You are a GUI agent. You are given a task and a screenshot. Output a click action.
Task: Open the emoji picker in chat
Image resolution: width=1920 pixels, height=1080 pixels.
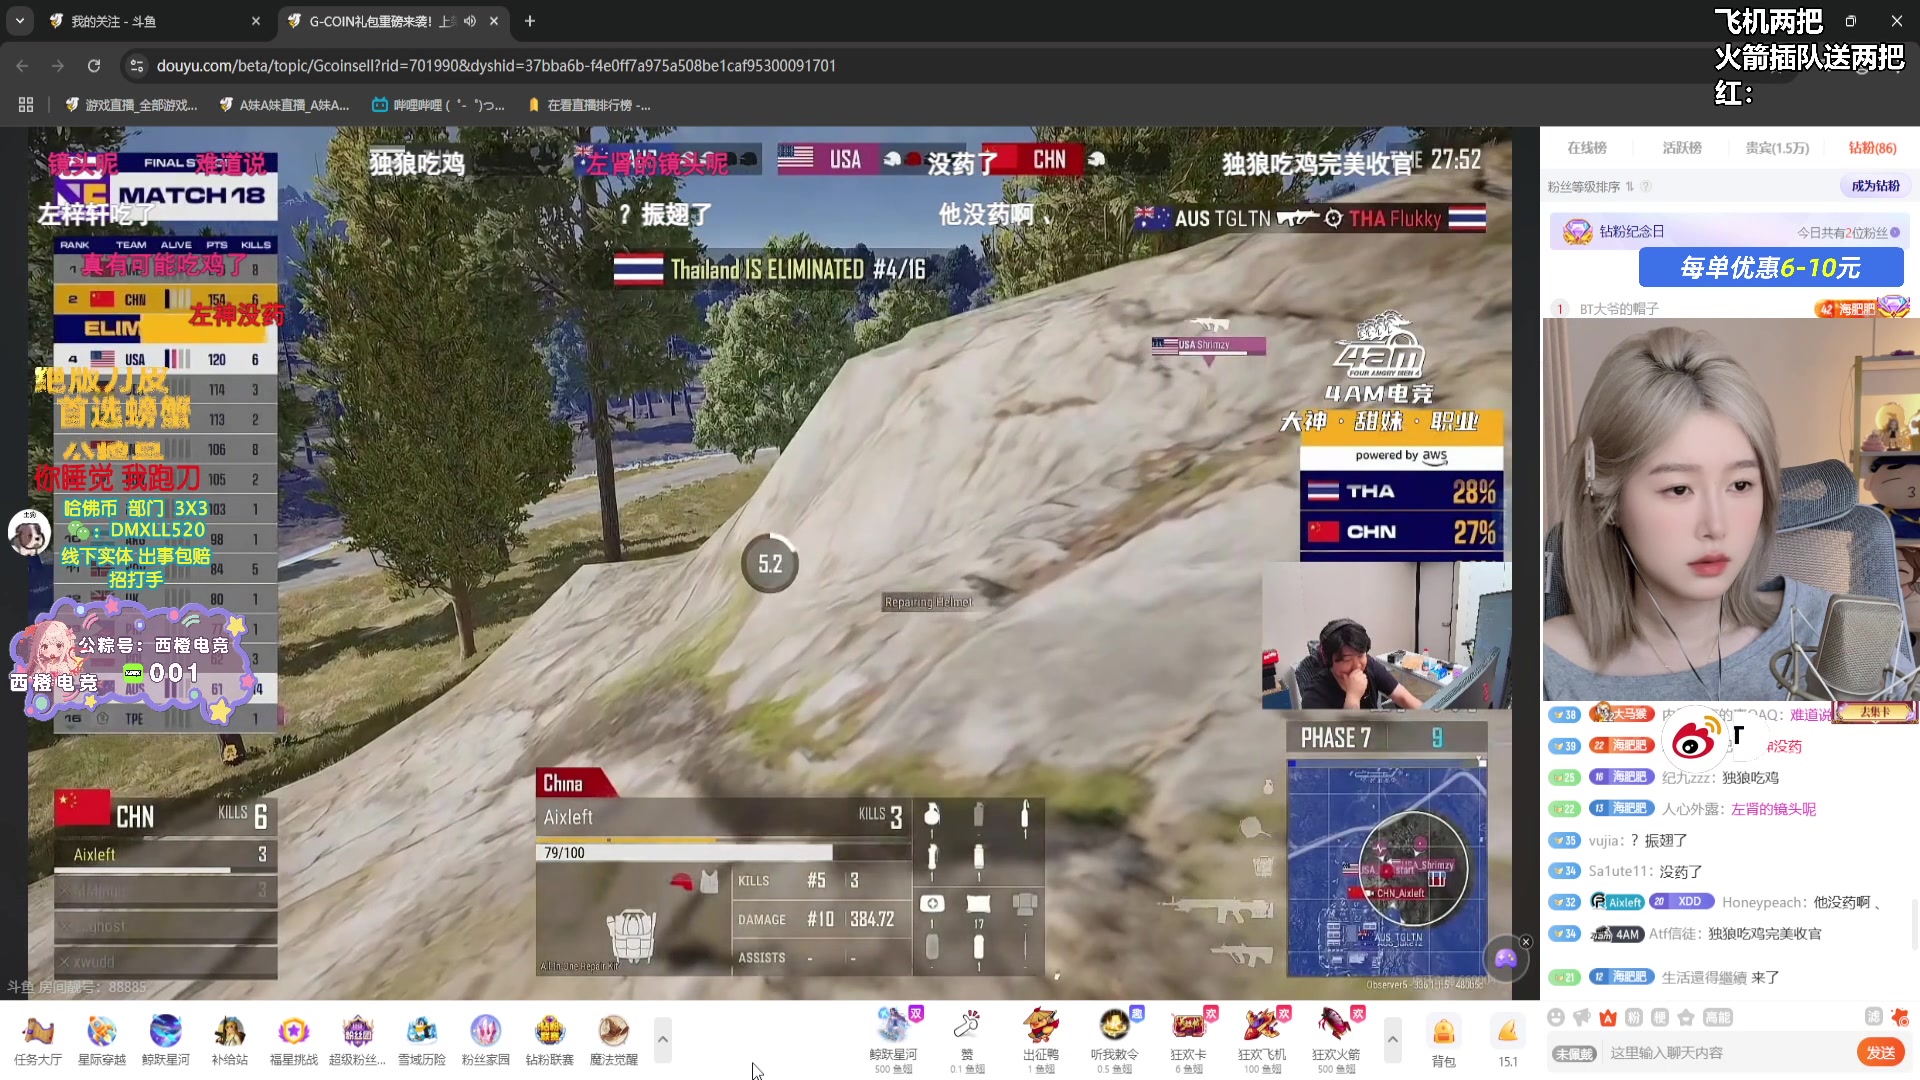point(1555,1017)
